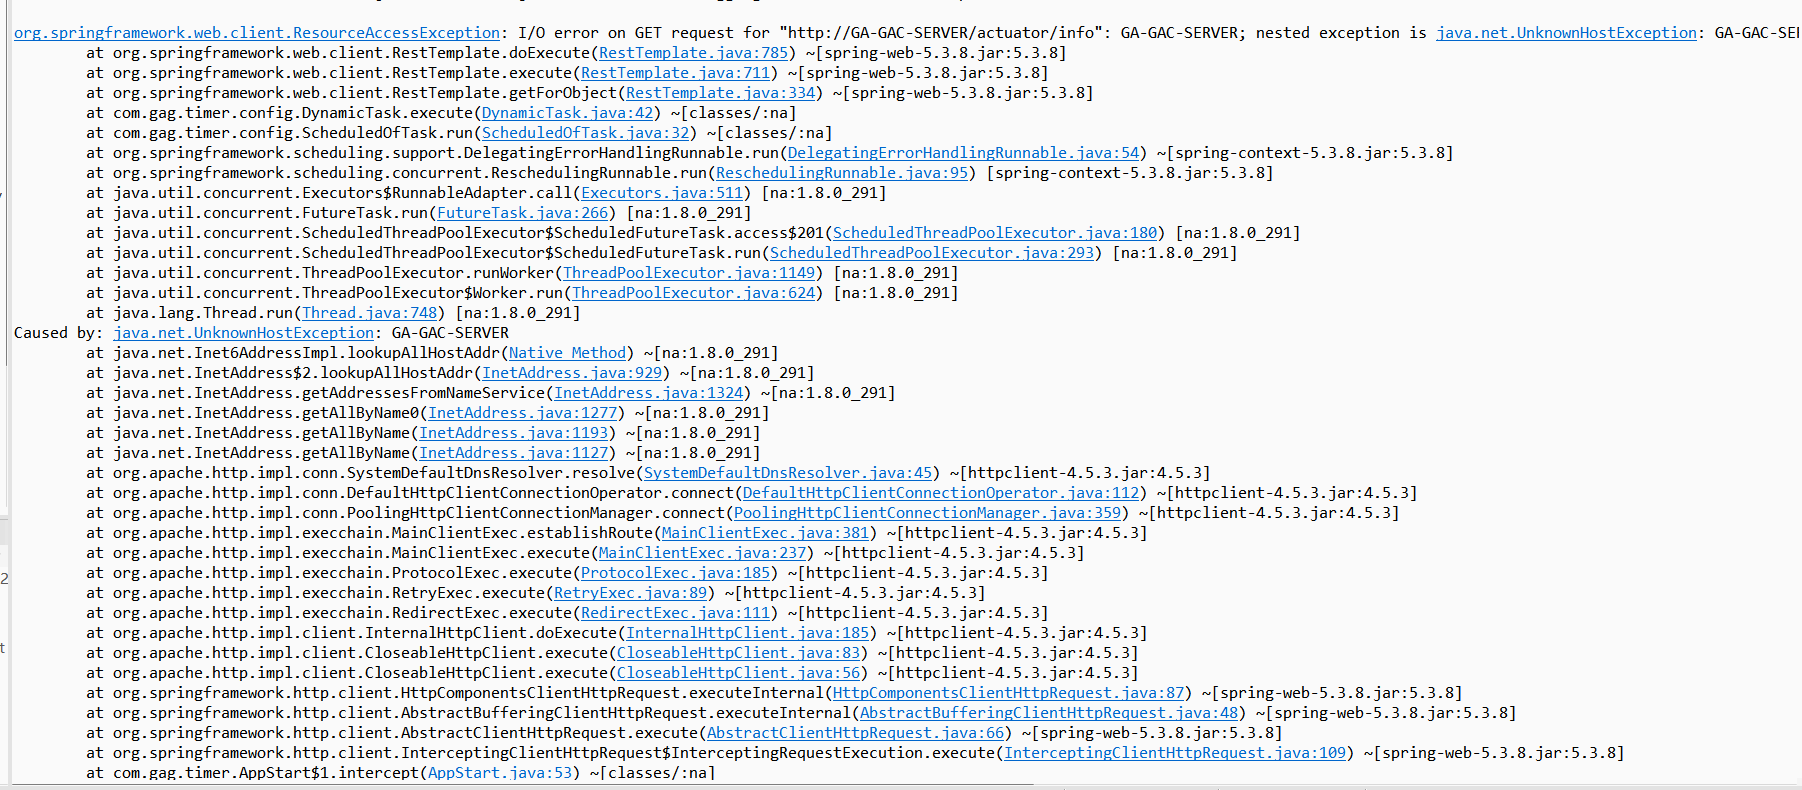Open ThreadPoolExecutor.java:1149 link
1802x790 pixels.
point(689,273)
